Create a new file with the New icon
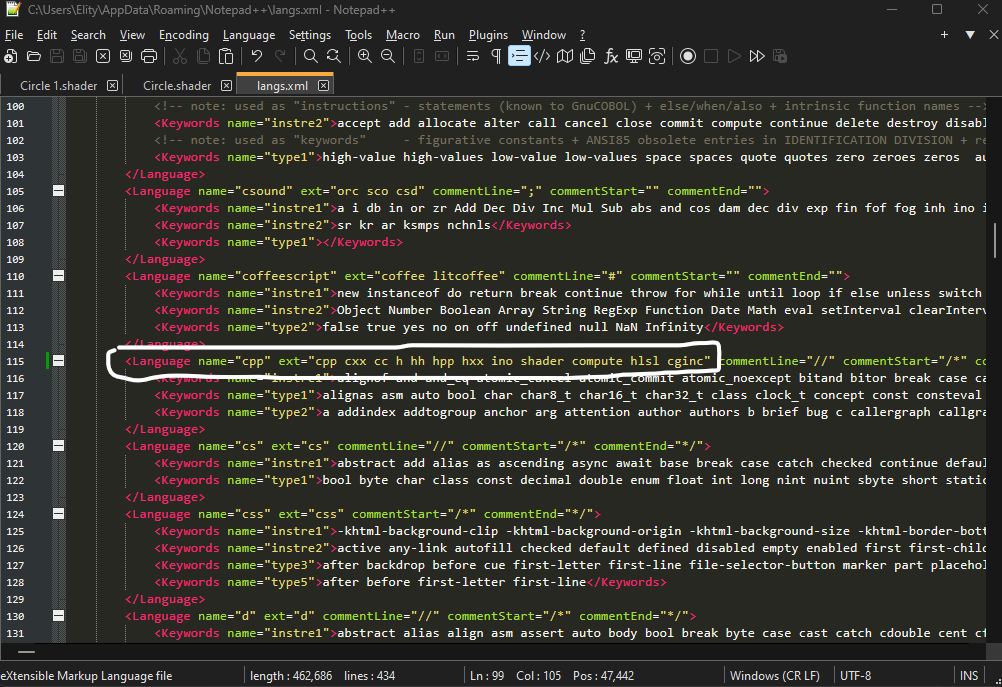Screen dimensions: 1002x687 point(10,56)
